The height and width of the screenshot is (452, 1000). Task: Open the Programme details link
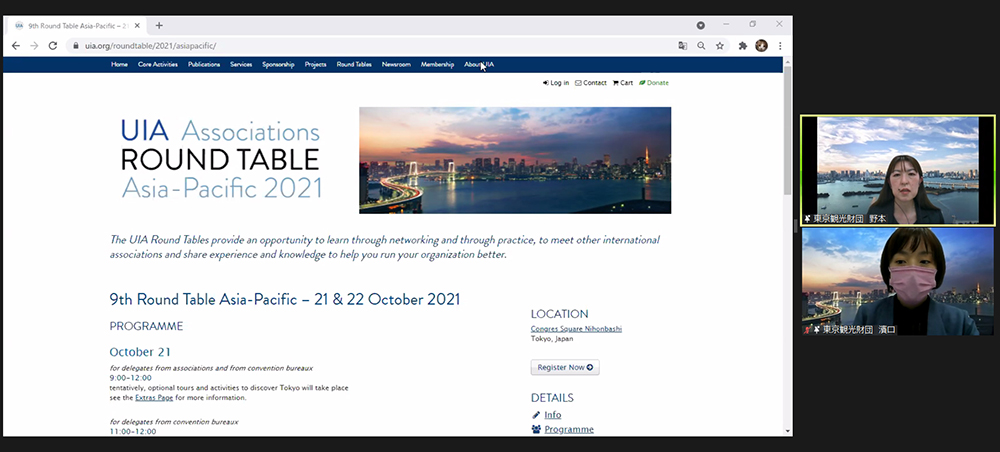569,430
